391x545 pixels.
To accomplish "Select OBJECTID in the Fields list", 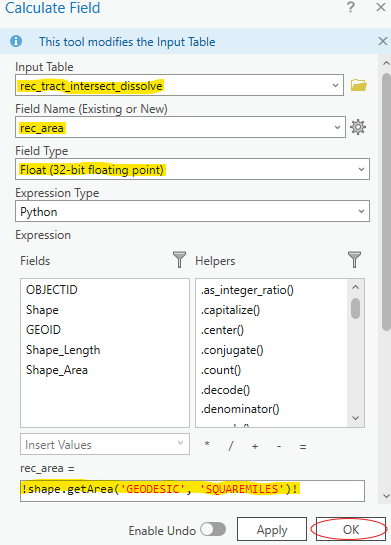I will click(52, 290).
